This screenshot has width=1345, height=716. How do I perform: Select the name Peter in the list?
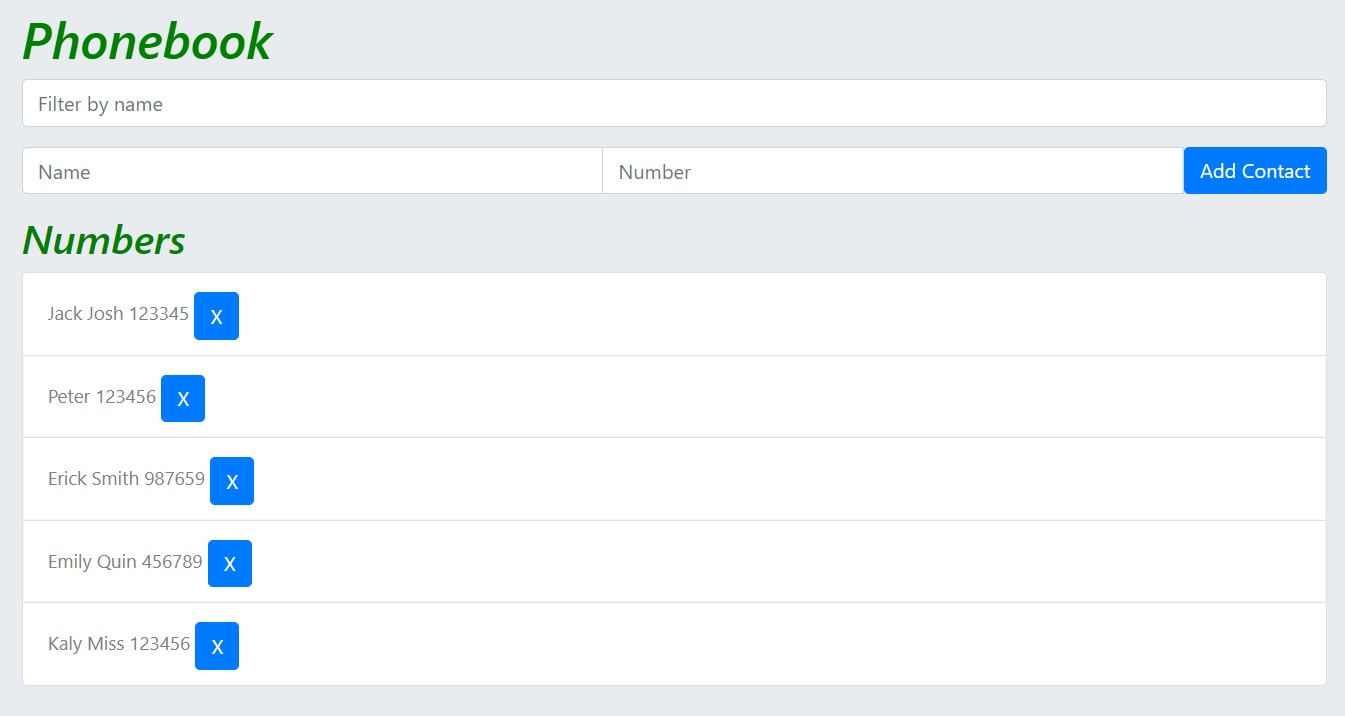(69, 397)
